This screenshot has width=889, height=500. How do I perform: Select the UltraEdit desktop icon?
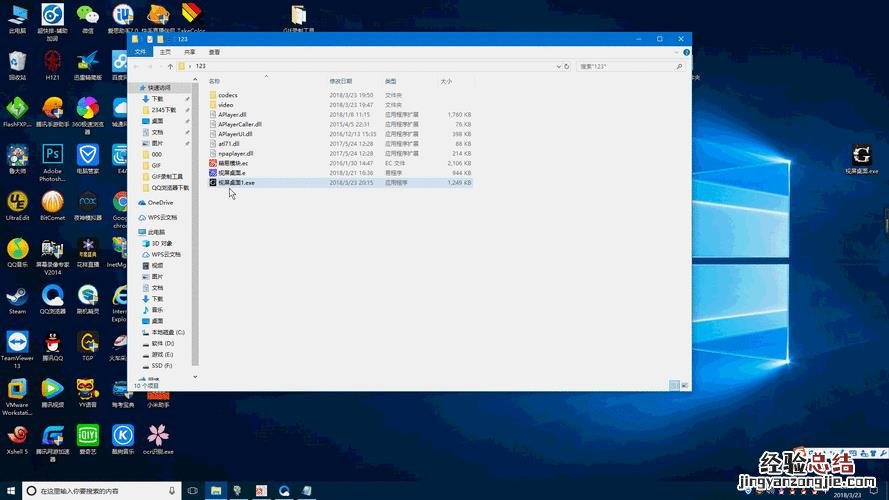click(x=17, y=202)
